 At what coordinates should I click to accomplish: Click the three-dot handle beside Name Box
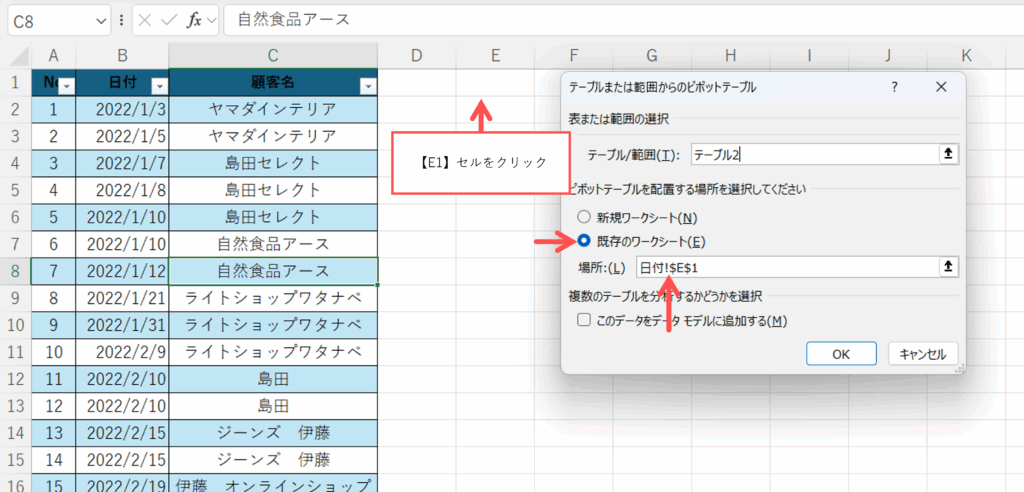pyautogui.click(x=121, y=20)
